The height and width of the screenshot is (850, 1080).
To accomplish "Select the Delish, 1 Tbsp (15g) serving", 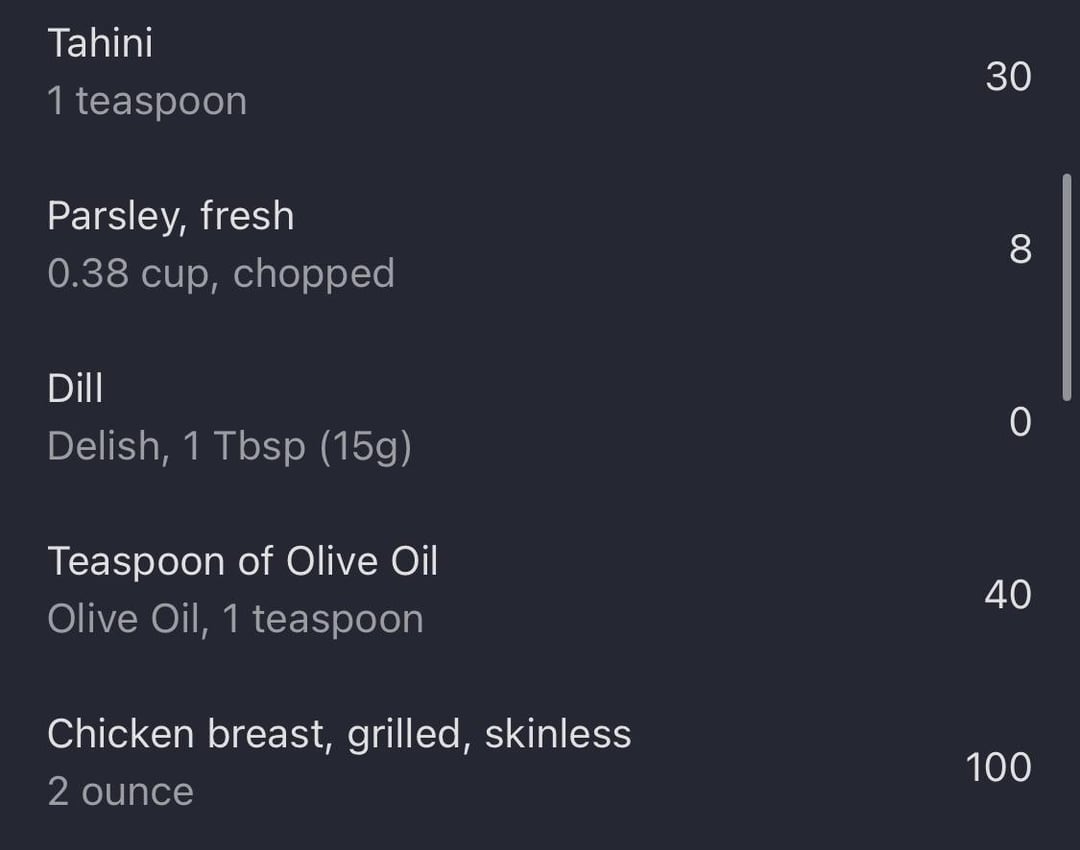I will [229, 446].
